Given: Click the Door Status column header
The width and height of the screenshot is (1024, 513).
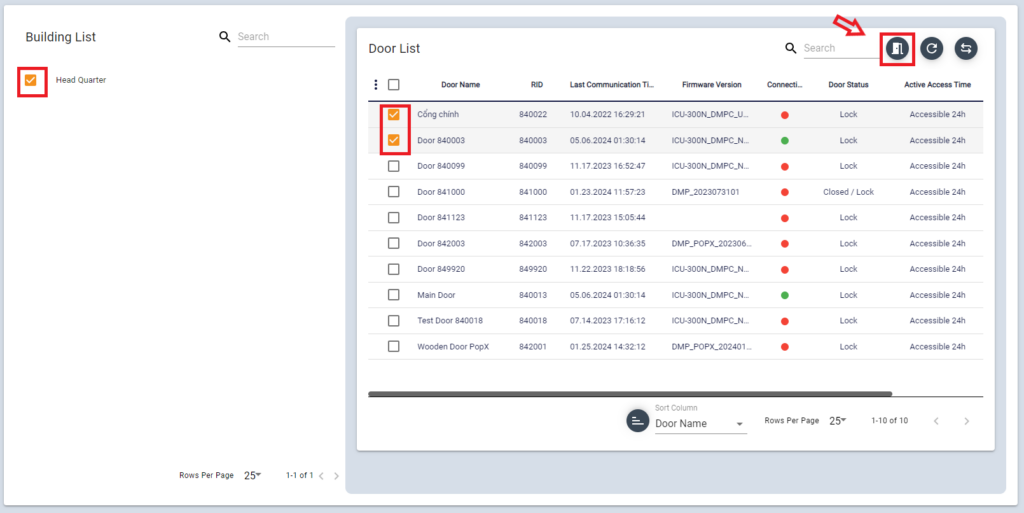Looking at the screenshot, I should pyautogui.click(x=848, y=85).
